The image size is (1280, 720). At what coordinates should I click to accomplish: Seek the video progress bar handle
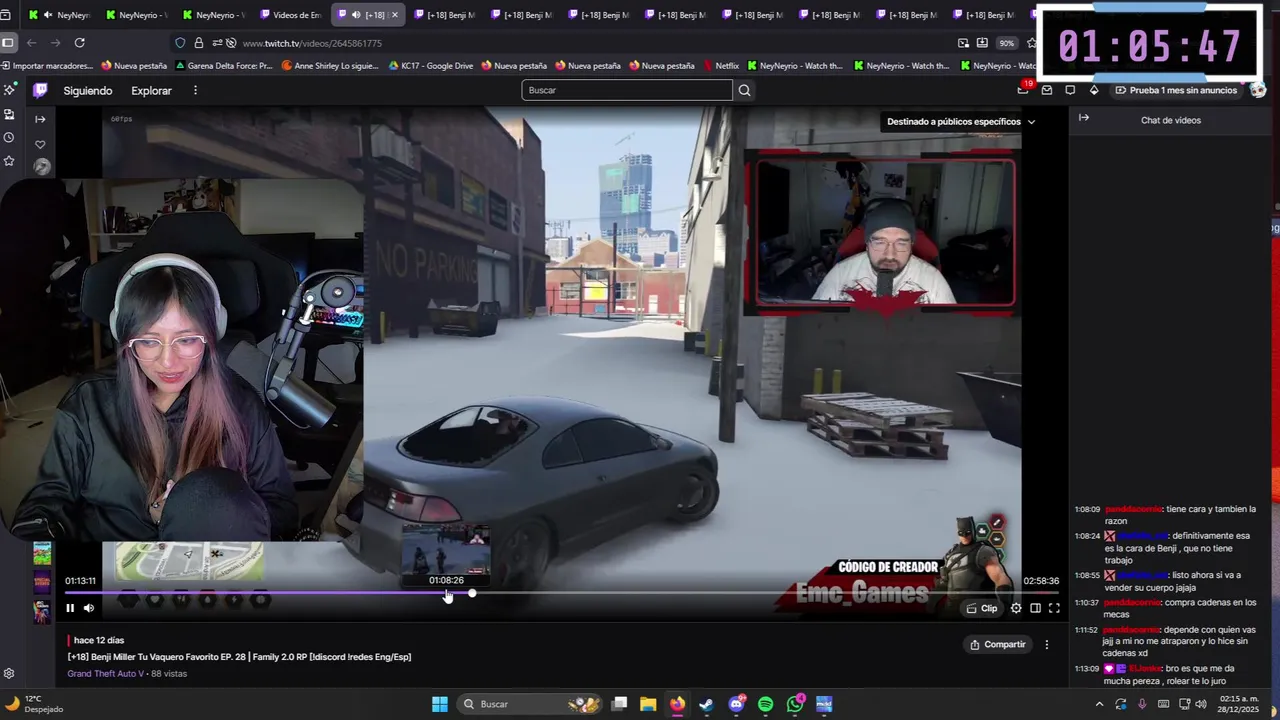pos(472,594)
